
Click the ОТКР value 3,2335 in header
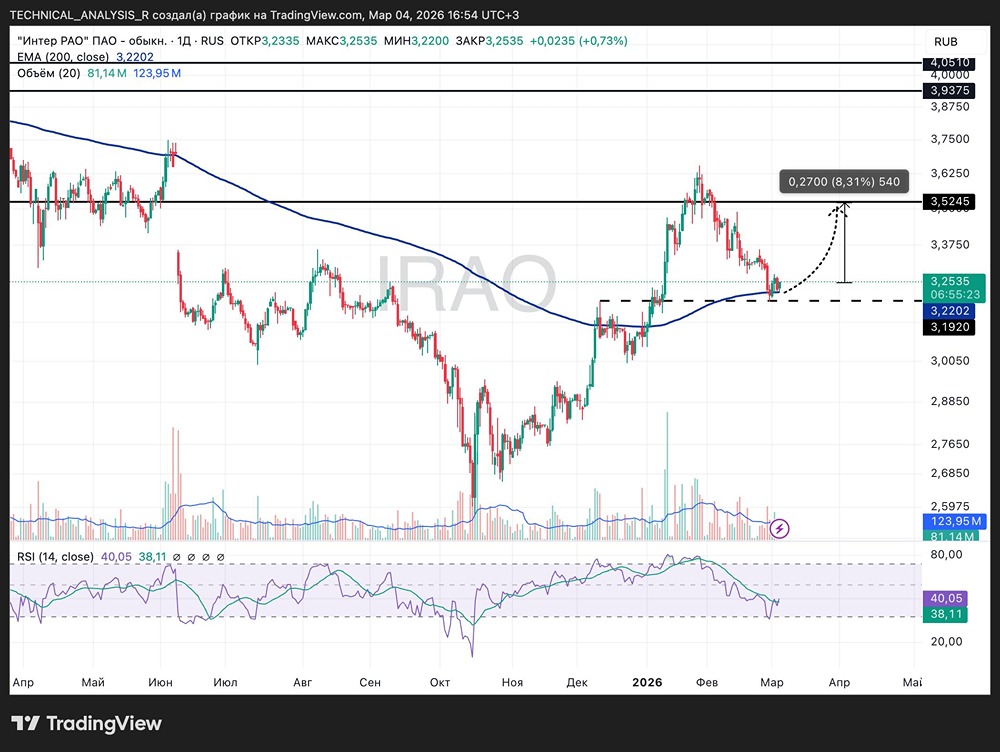pos(281,41)
